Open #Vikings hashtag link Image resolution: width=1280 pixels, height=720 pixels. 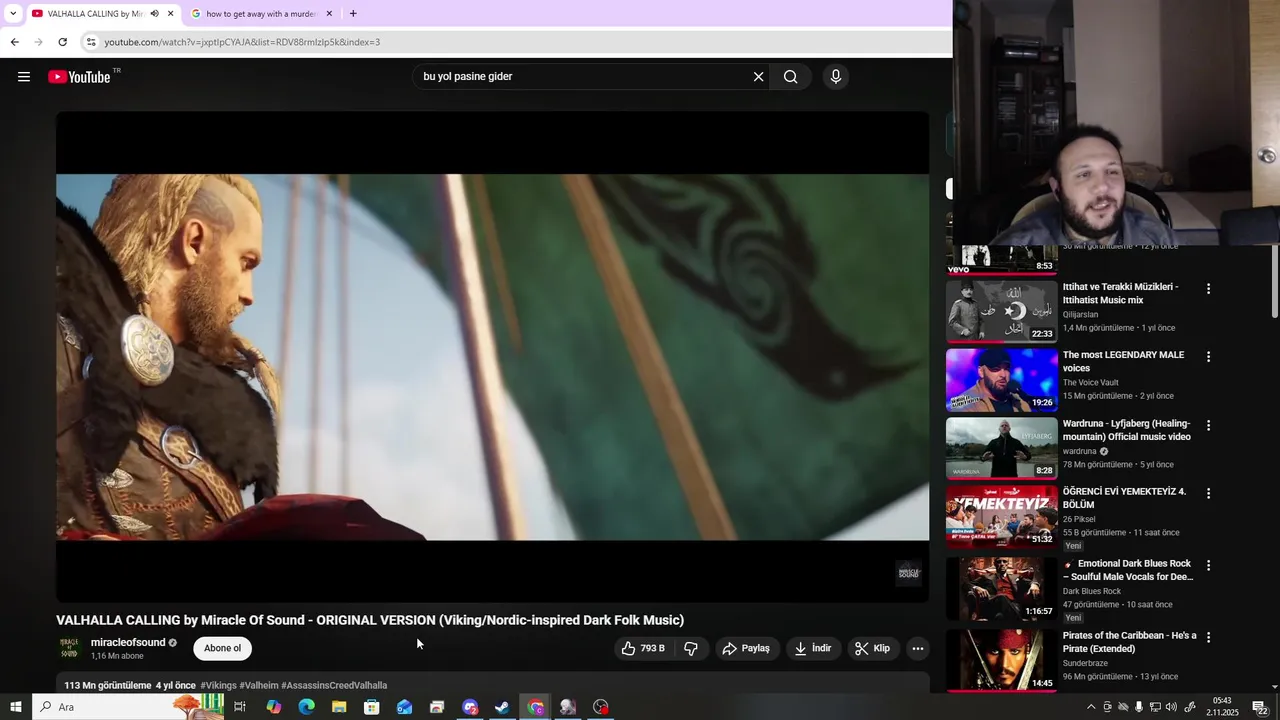(218, 685)
